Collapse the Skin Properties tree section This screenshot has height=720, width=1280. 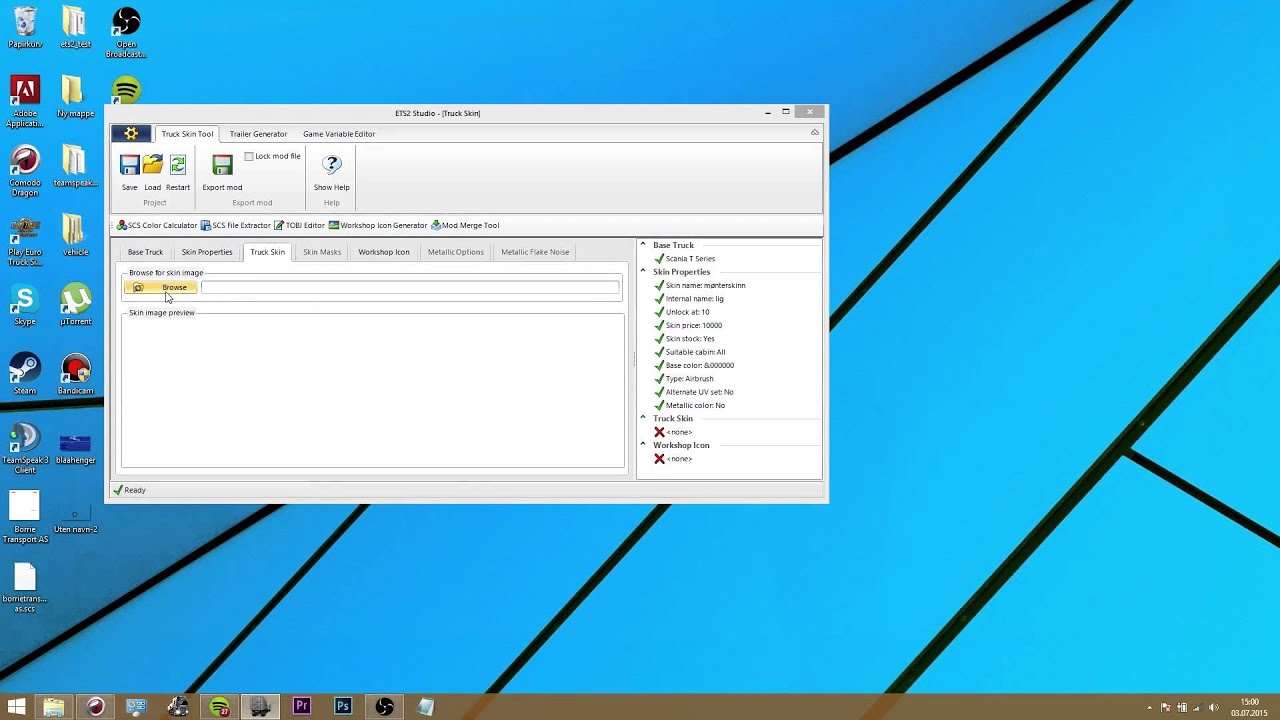(643, 272)
